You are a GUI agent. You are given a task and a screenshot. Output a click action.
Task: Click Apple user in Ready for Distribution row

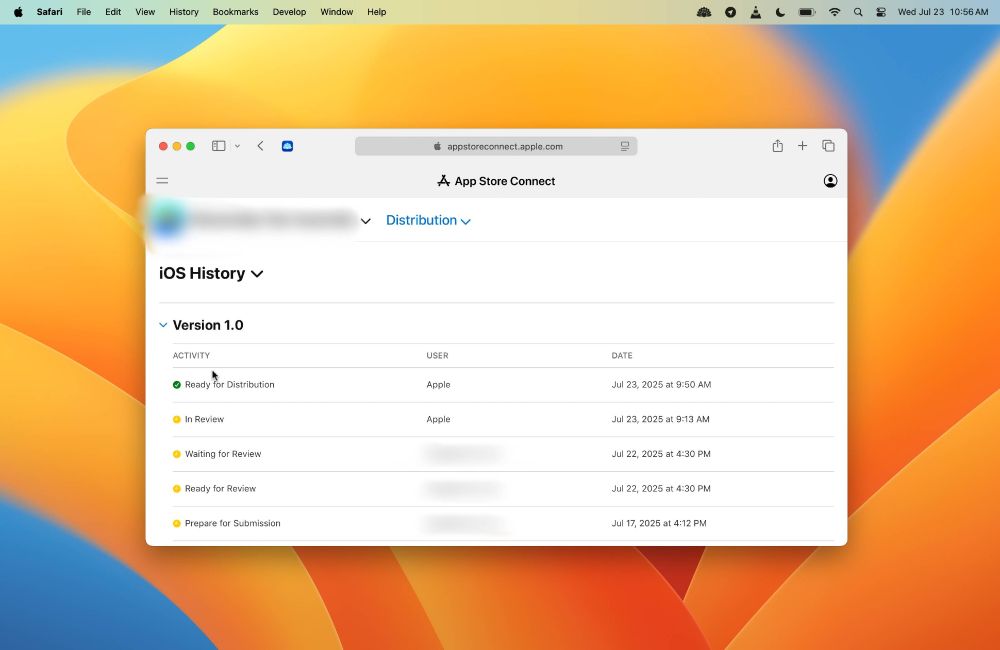point(438,385)
